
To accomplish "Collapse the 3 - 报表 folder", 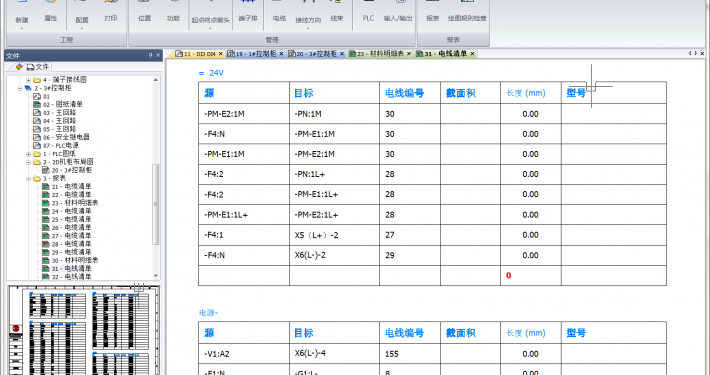I will coord(28,178).
